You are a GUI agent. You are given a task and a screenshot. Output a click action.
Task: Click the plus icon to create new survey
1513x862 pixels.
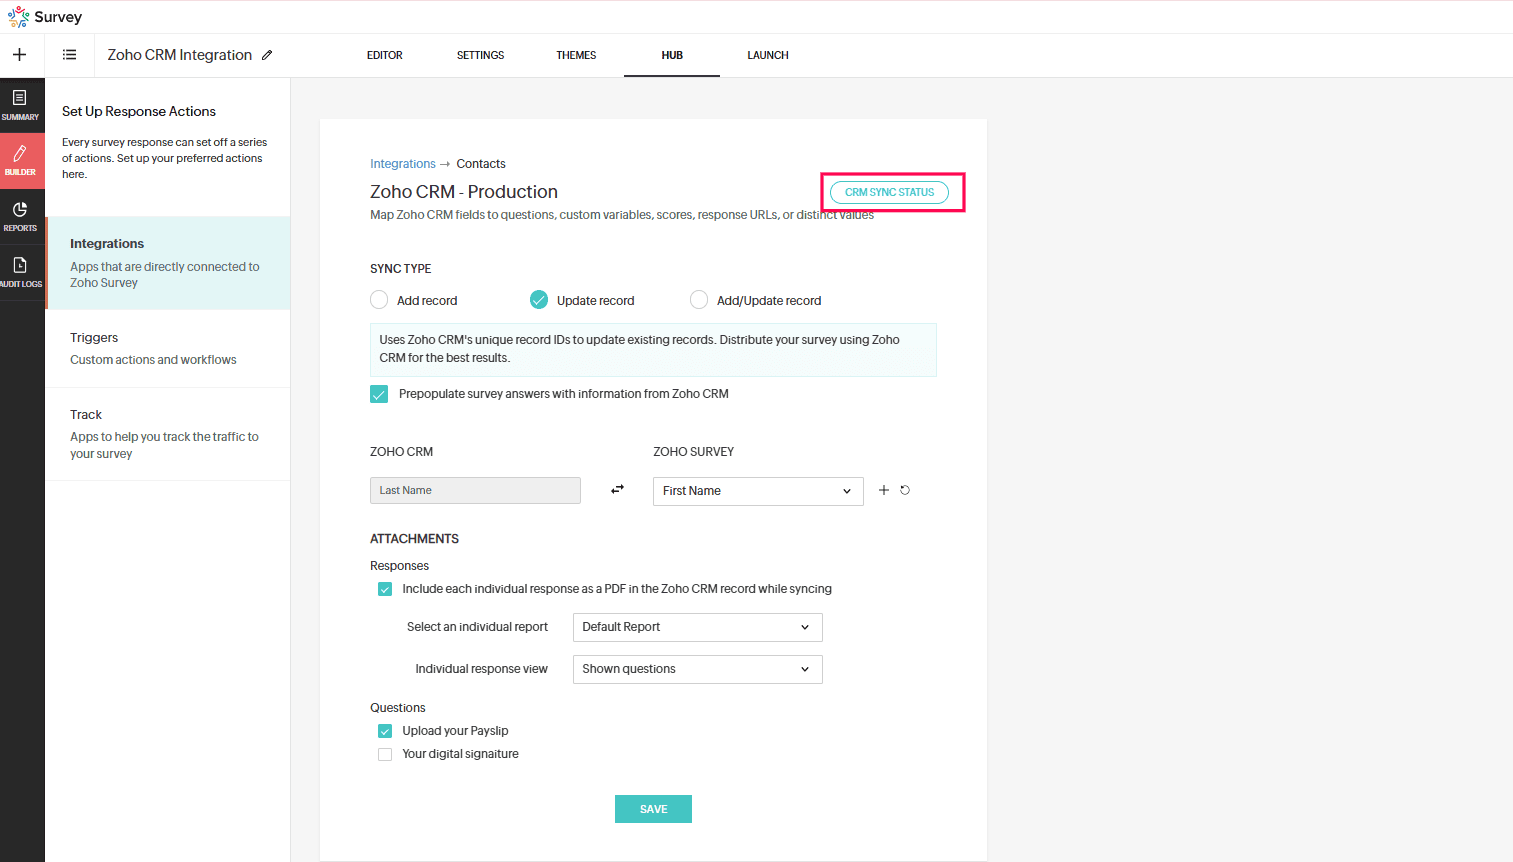point(20,55)
